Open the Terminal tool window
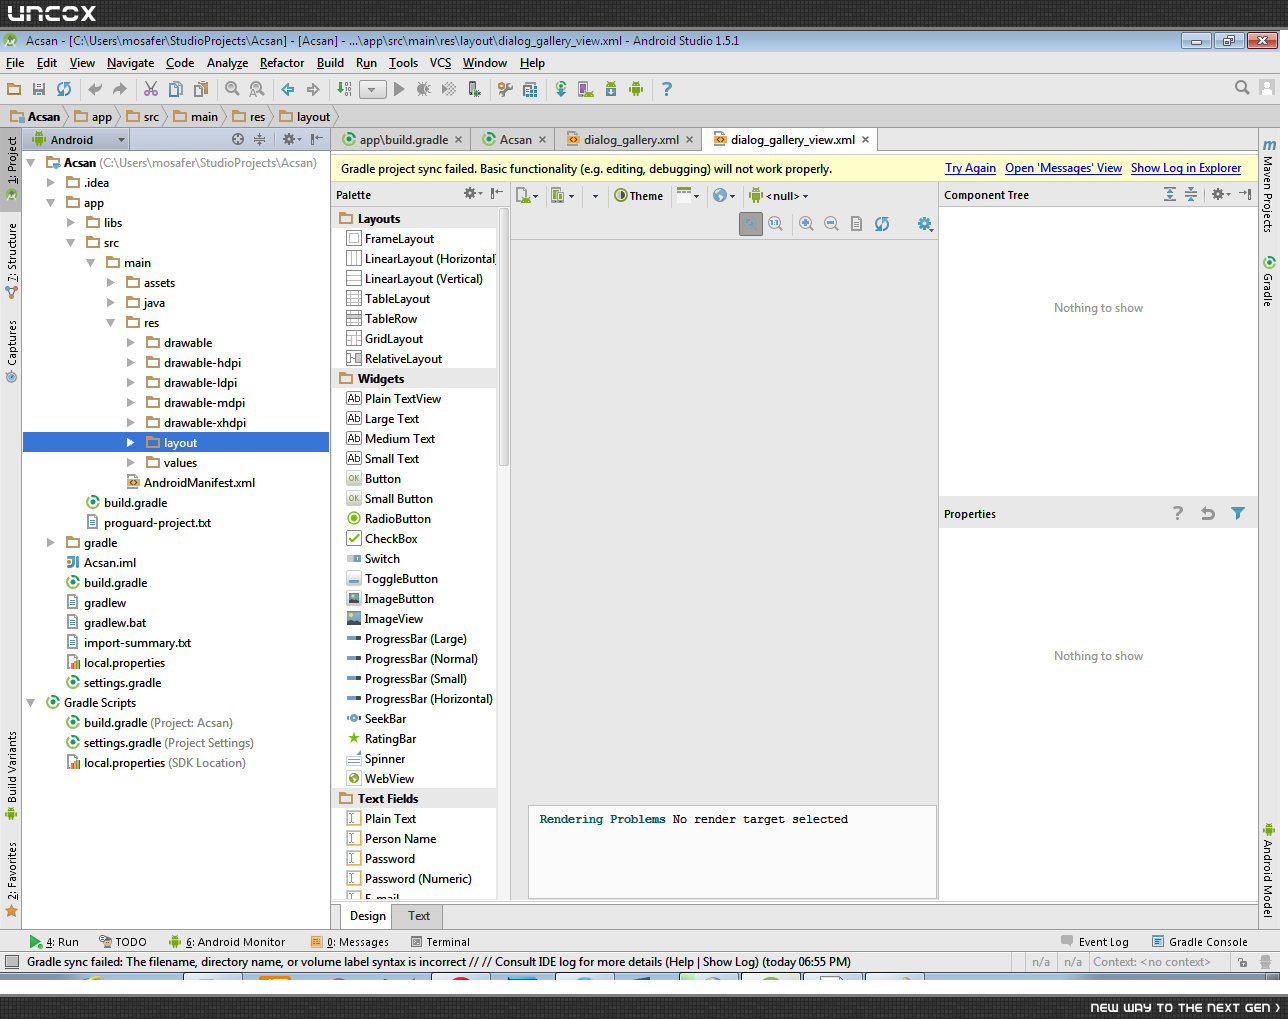The image size is (1288, 1019). pos(440,942)
